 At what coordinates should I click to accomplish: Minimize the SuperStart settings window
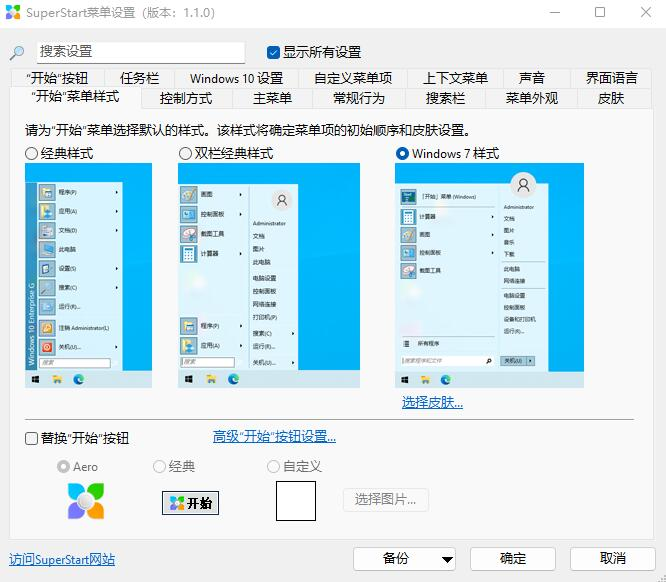pyautogui.click(x=555, y=12)
